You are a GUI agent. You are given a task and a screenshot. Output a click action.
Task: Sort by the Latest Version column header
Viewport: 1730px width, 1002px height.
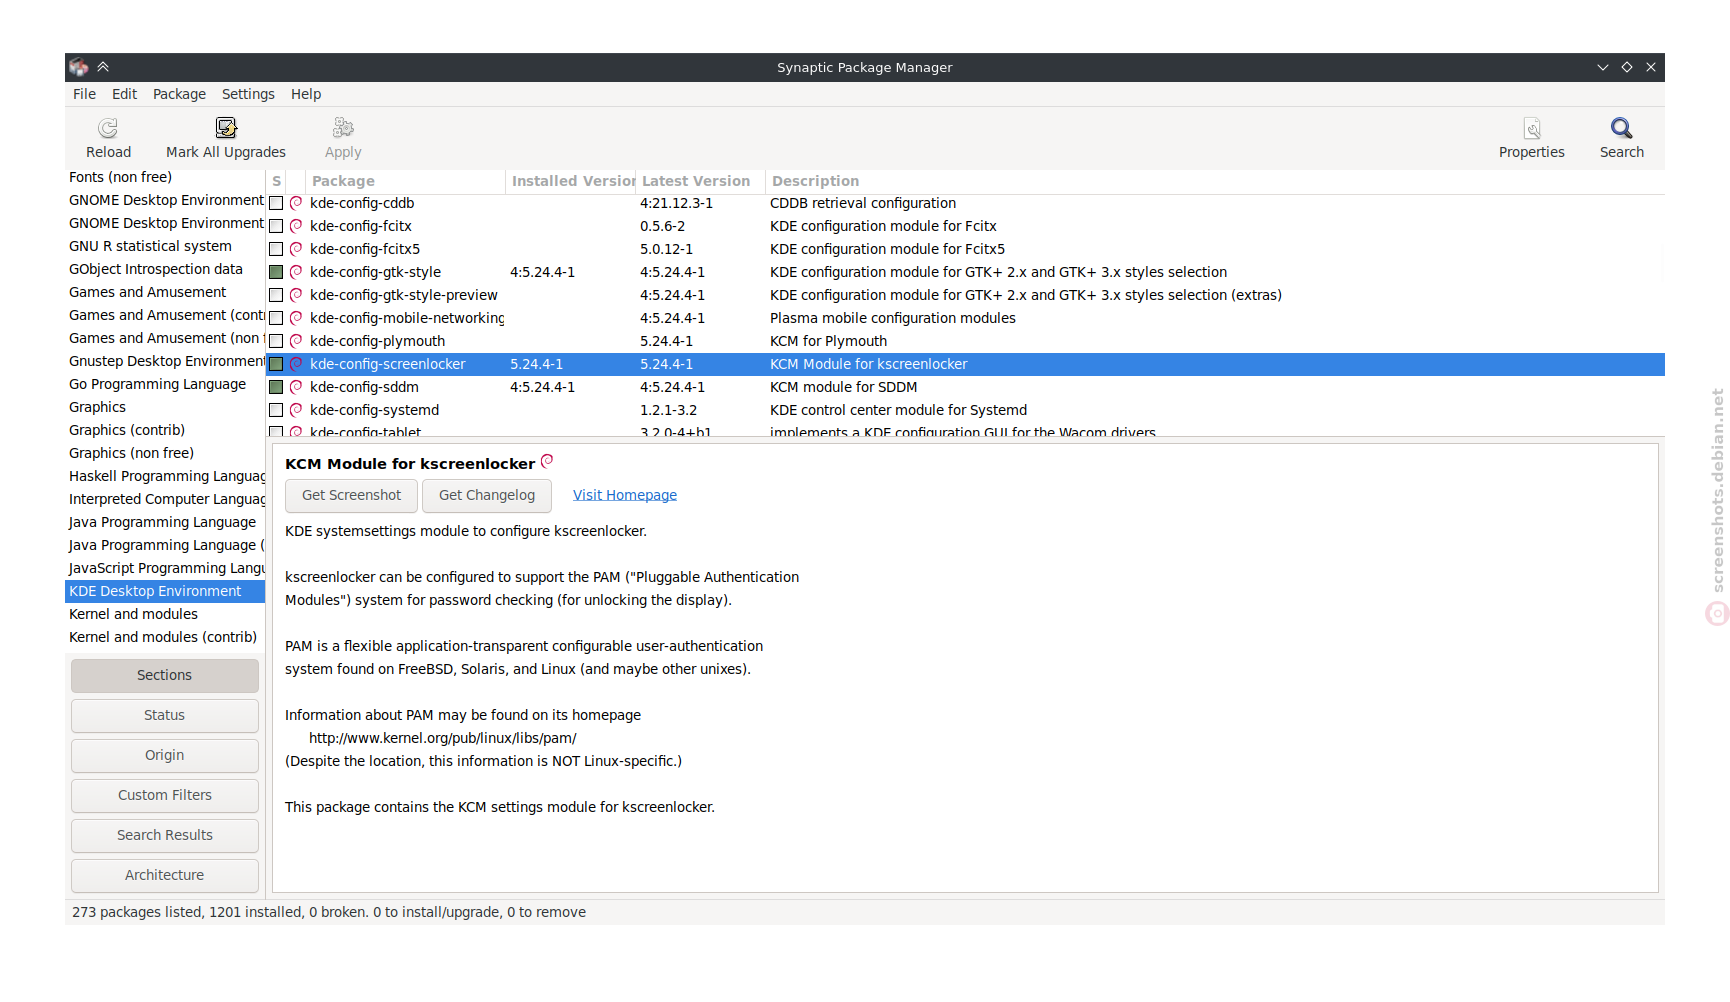[701, 181]
